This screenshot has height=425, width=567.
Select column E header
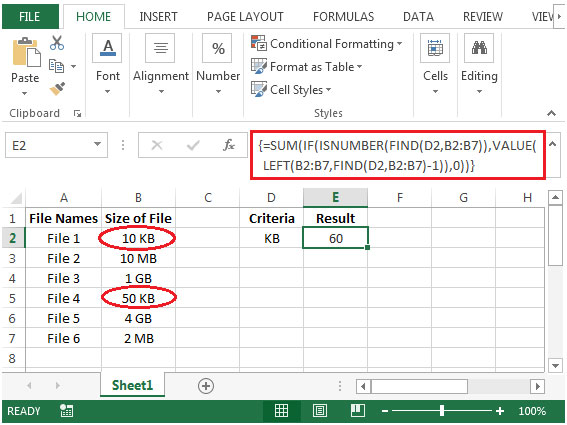336,198
